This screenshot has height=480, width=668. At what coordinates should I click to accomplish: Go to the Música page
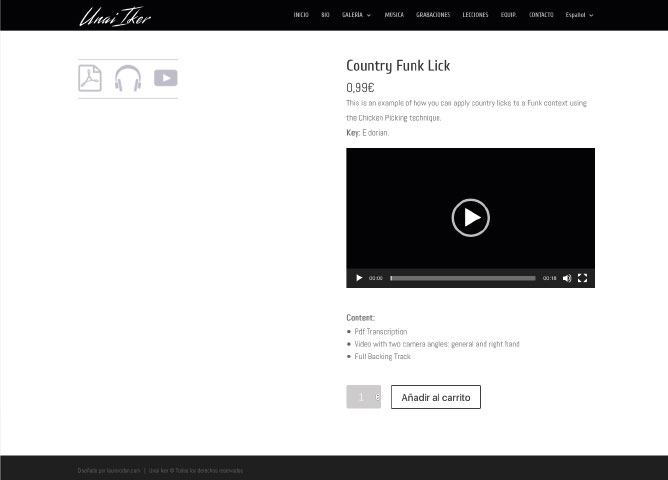tap(394, 15)
